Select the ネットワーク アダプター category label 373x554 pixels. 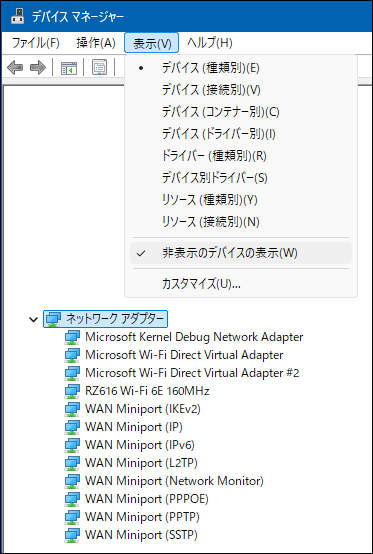pos(115,319)
